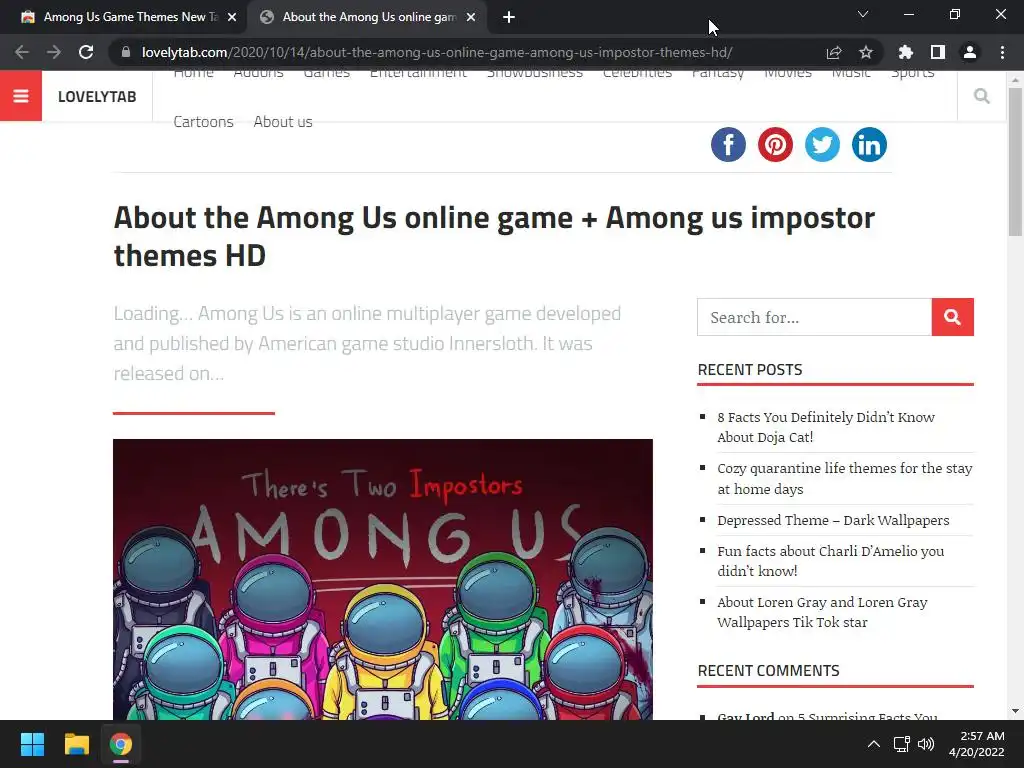1024x768 pixels.
Task: Click the RECENT POSTS heading
Action: pos(750,370)
